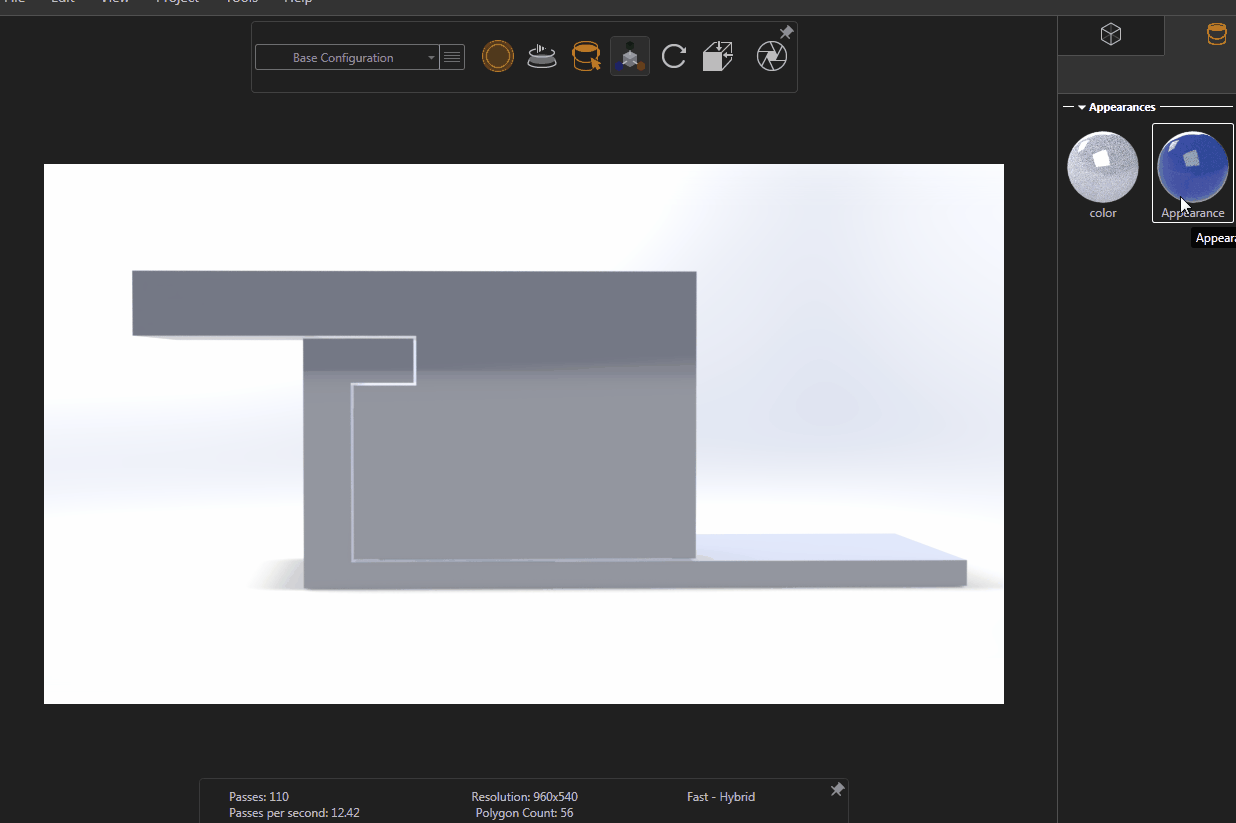
Task: Click 'Passes per second: 12.42' text
Action: click(294, 813)
